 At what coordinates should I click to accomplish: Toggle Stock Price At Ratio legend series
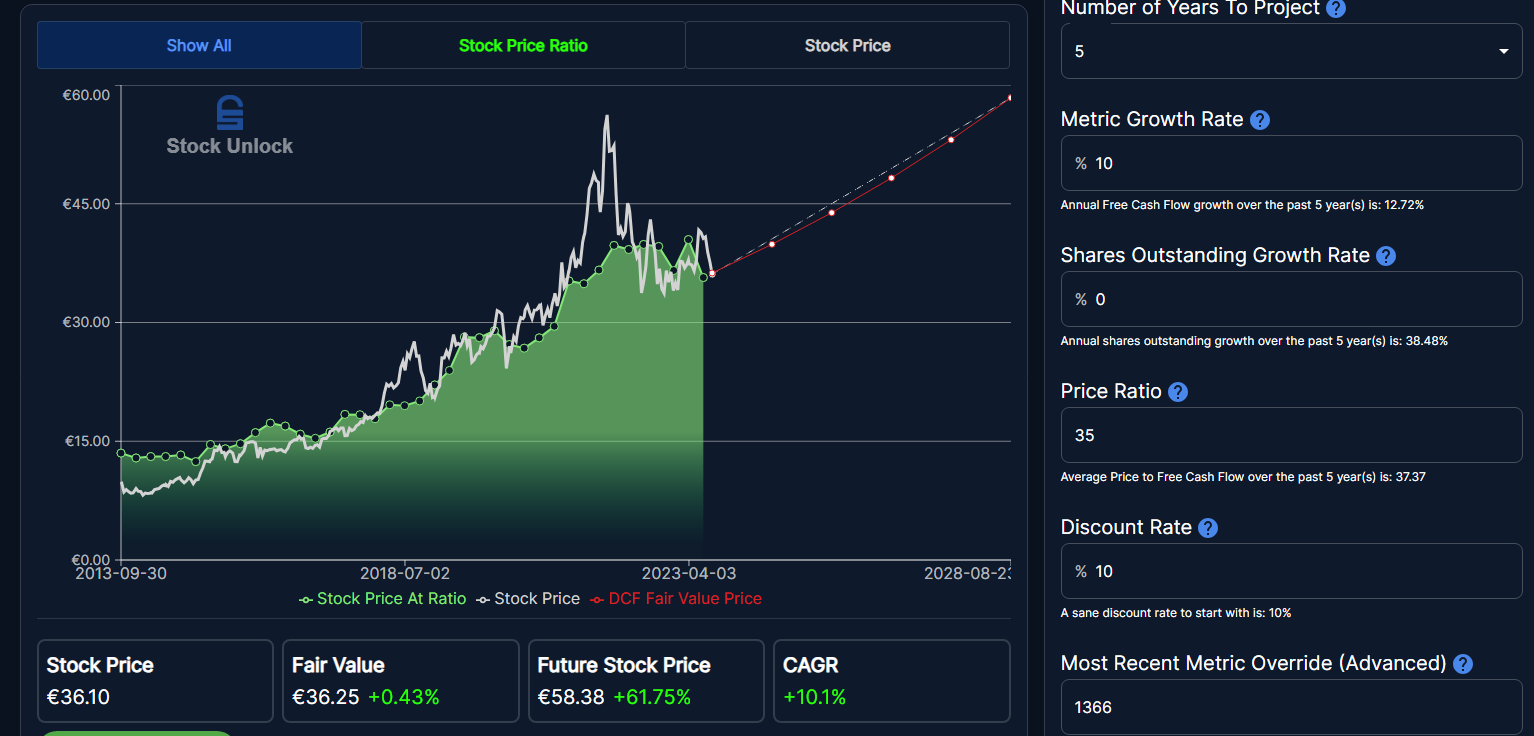point(382,599)
